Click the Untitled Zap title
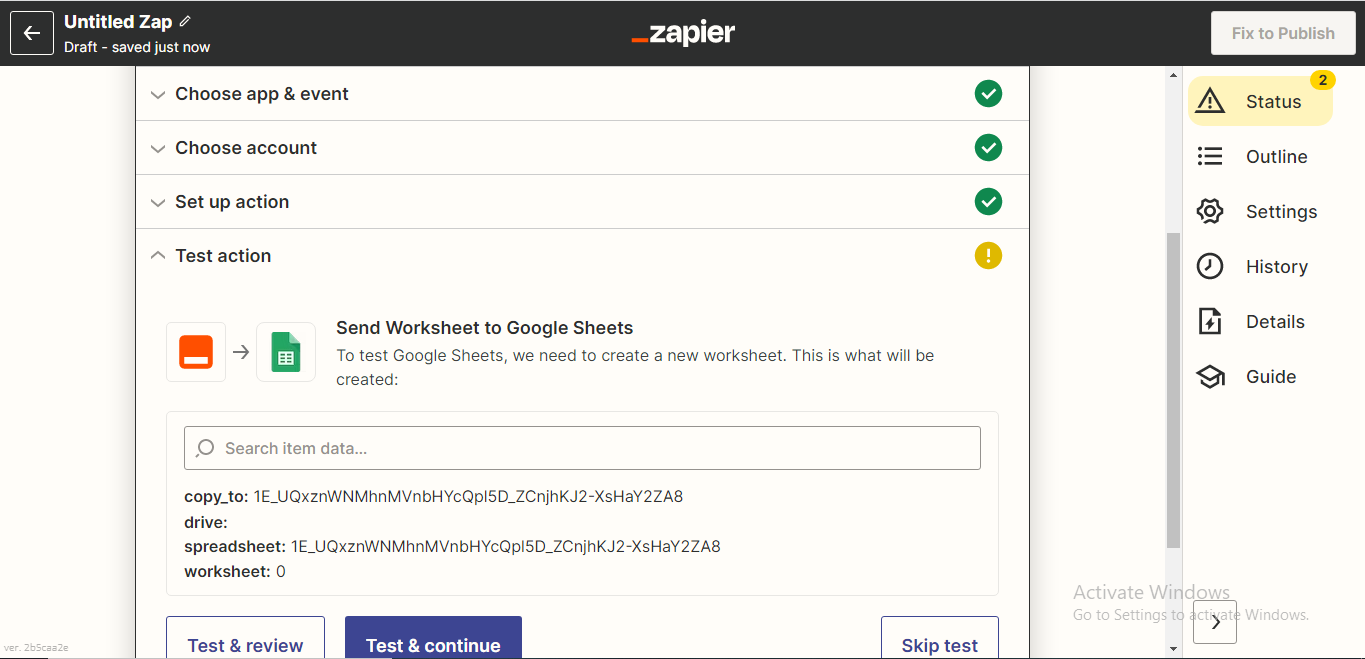 [118, 21]
